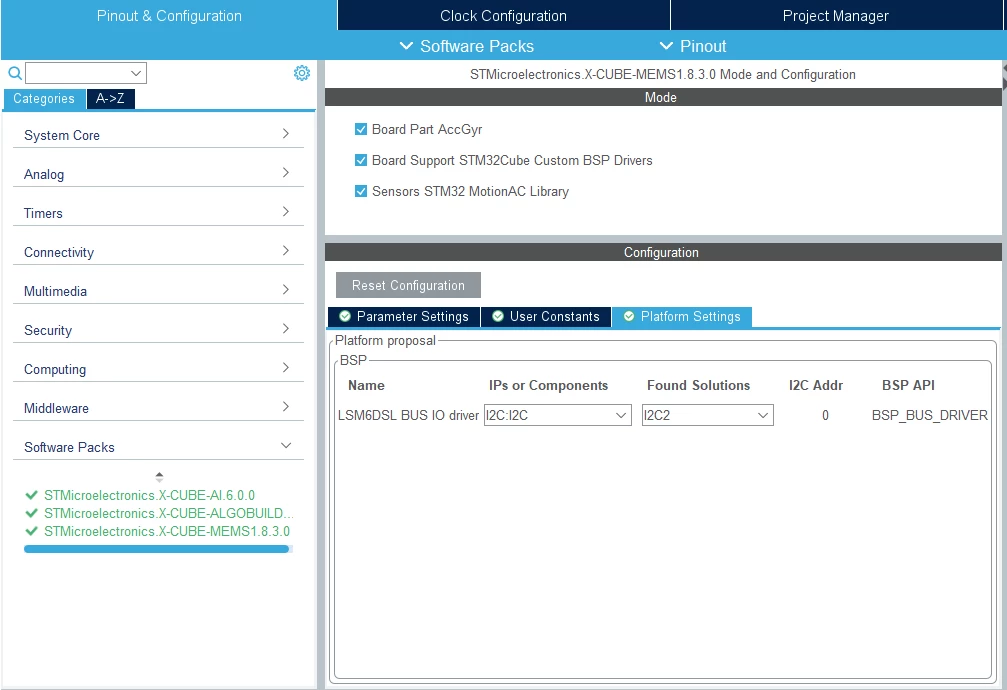Expand Timers category

158,213
